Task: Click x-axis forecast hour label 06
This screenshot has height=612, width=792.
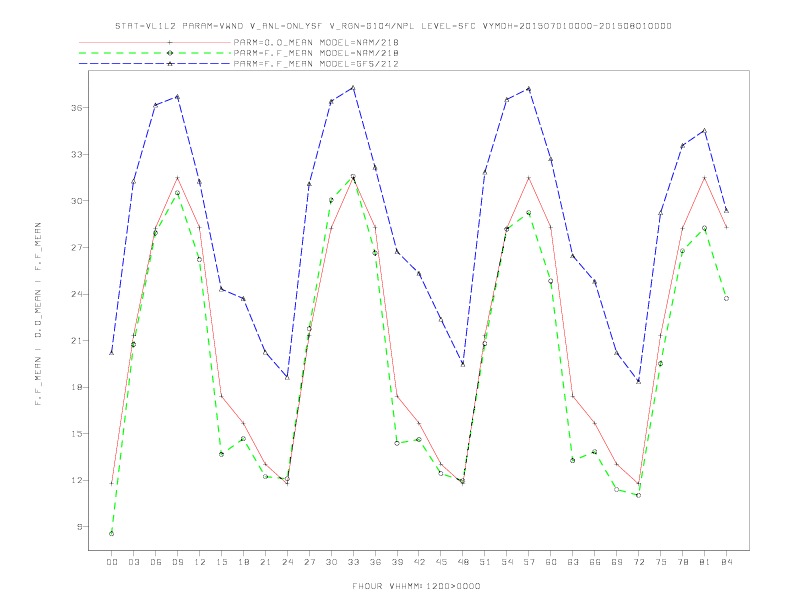Action: point(156,562)
